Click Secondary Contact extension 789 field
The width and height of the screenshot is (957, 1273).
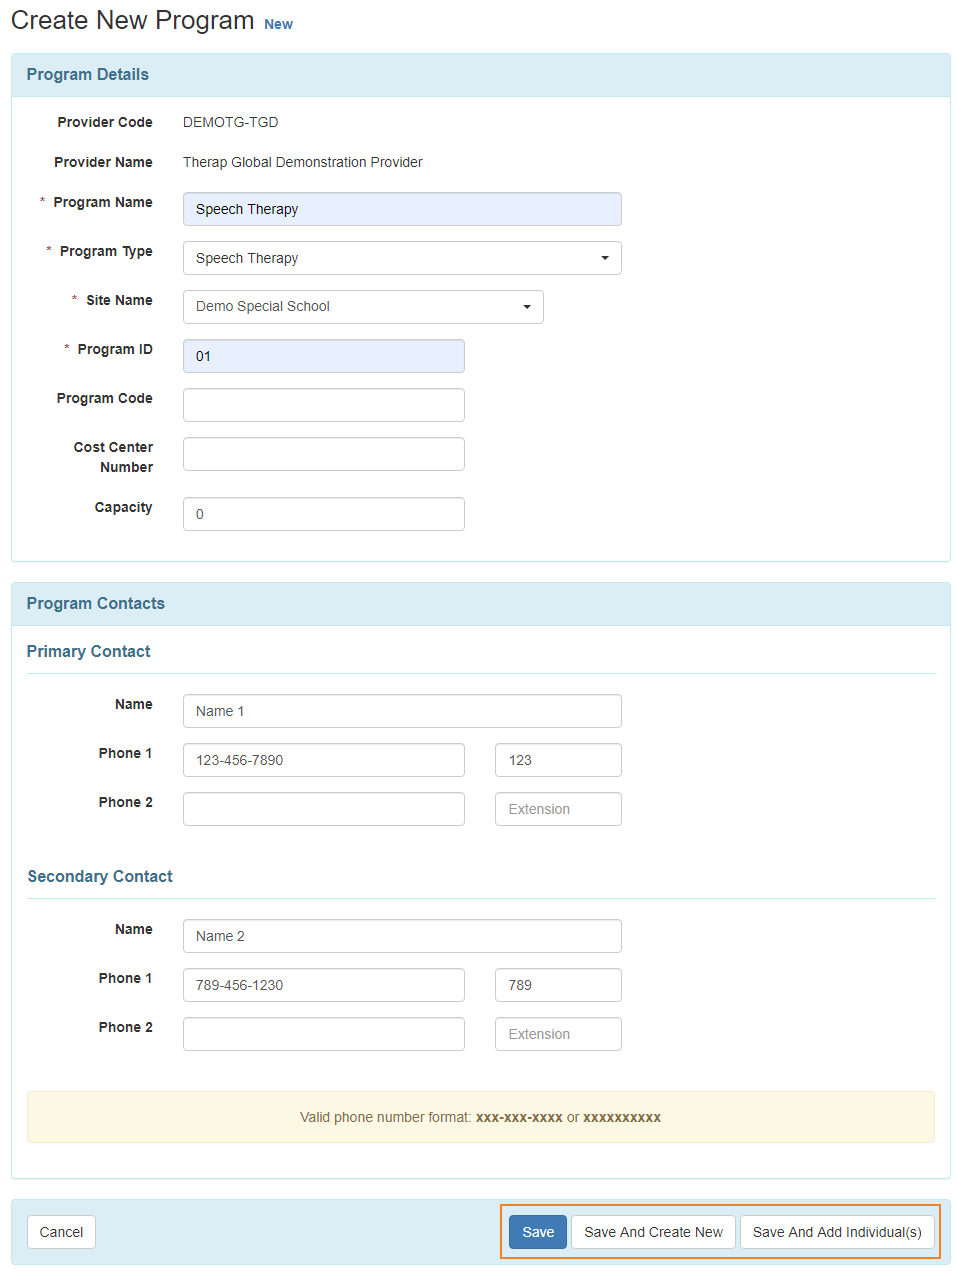pyautogui.click(x=558, y=985)
